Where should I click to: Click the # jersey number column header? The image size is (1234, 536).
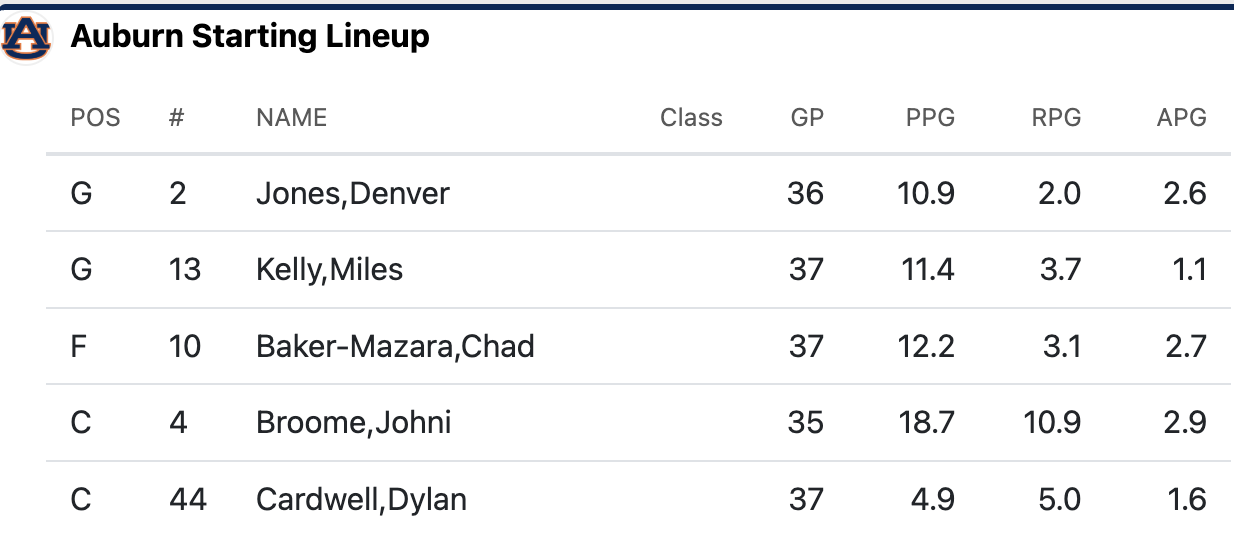(x=177, y=118)
